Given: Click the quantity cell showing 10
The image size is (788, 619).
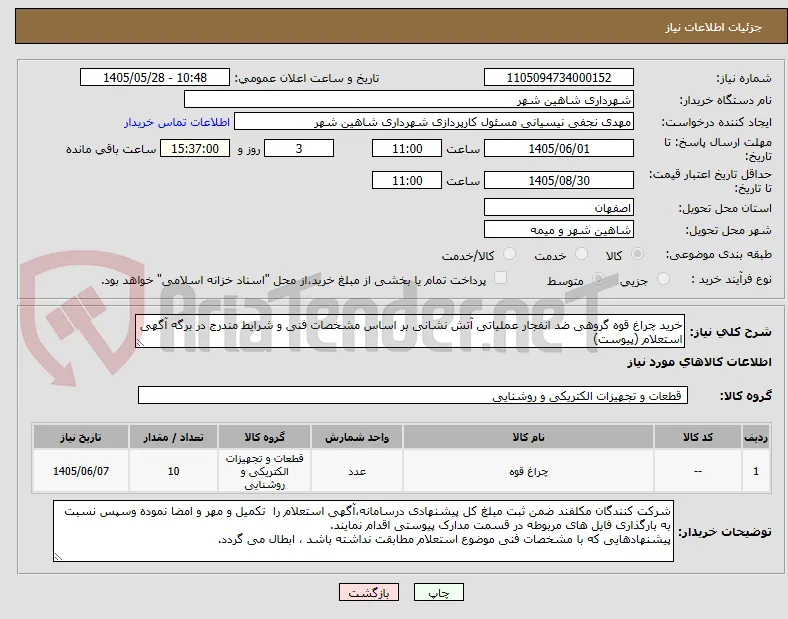Looking at the screenshot, I should 173,471.
